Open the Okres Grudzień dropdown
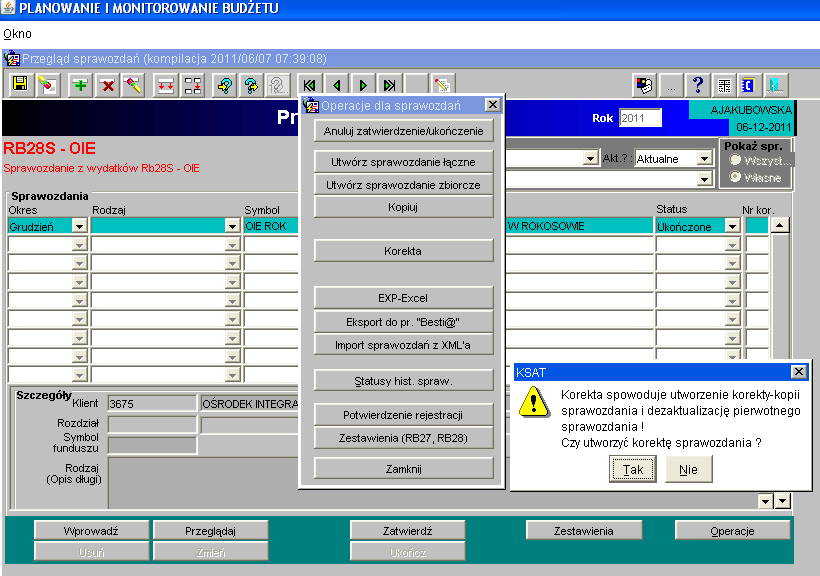 pyautogui.click(x=79, y=226)
